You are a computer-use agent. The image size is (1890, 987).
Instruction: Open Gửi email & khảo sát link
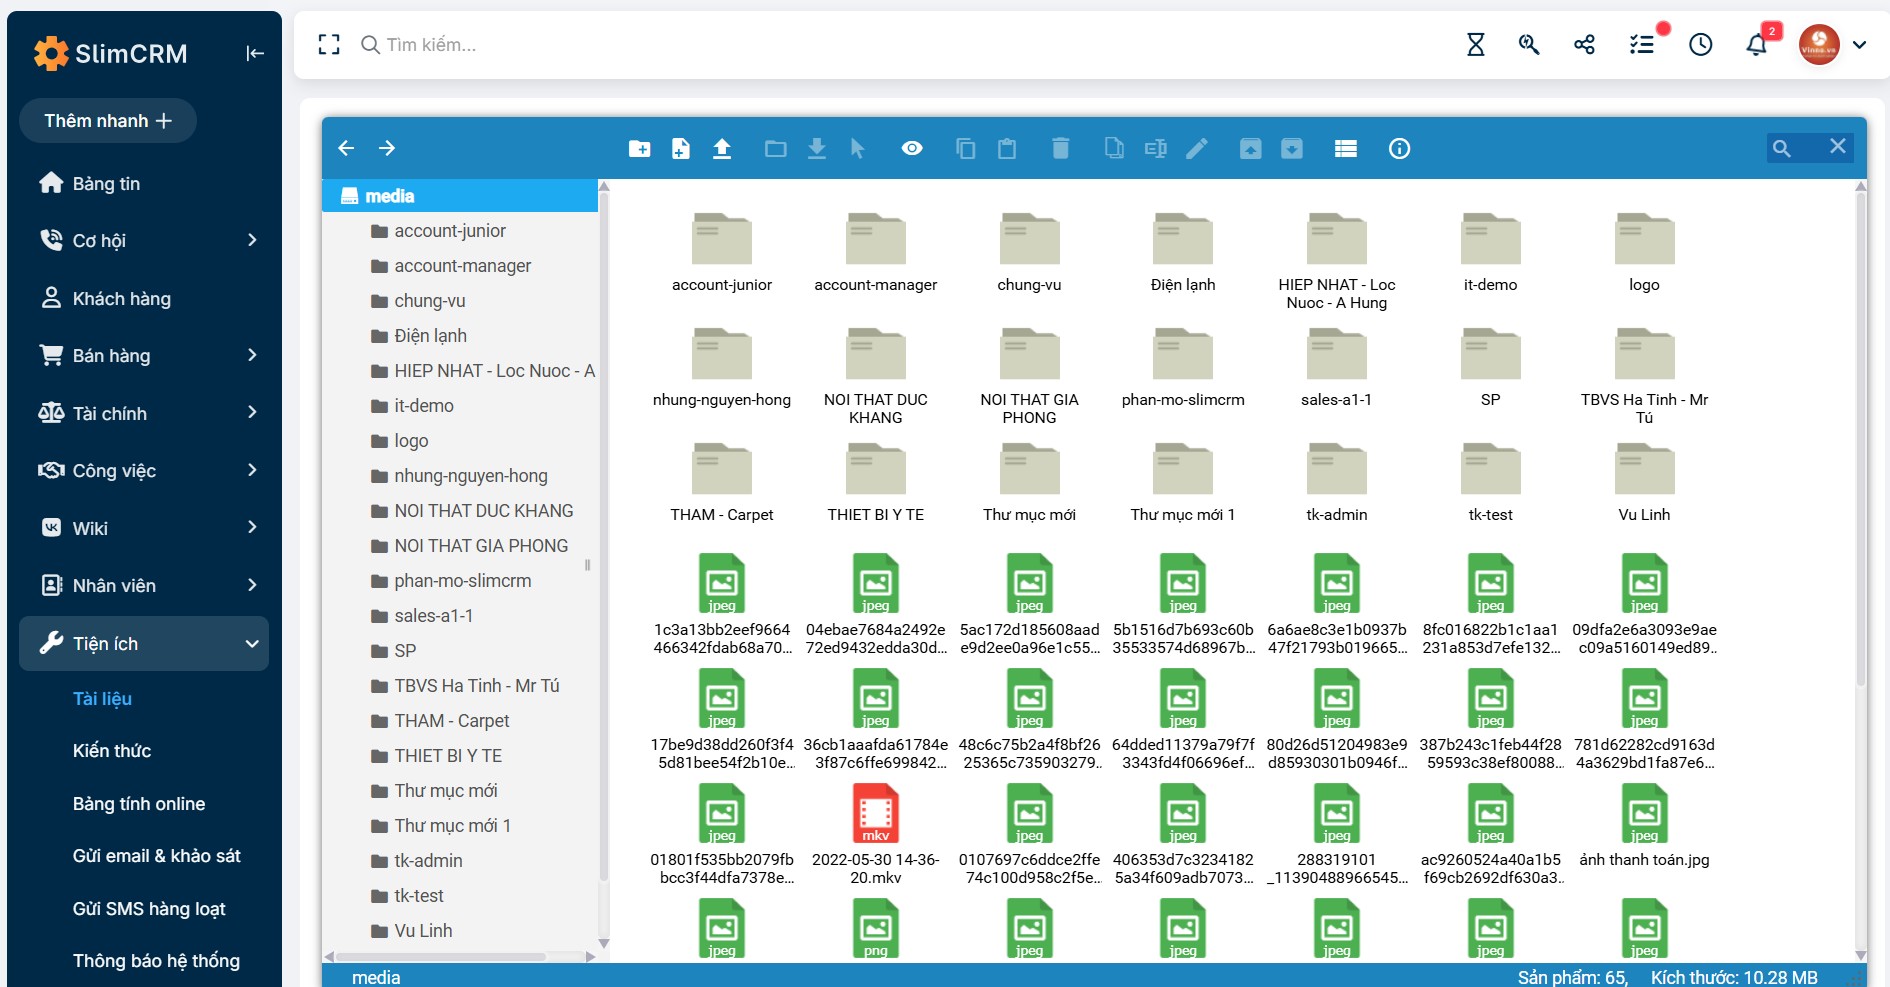[x=157, y=856]
